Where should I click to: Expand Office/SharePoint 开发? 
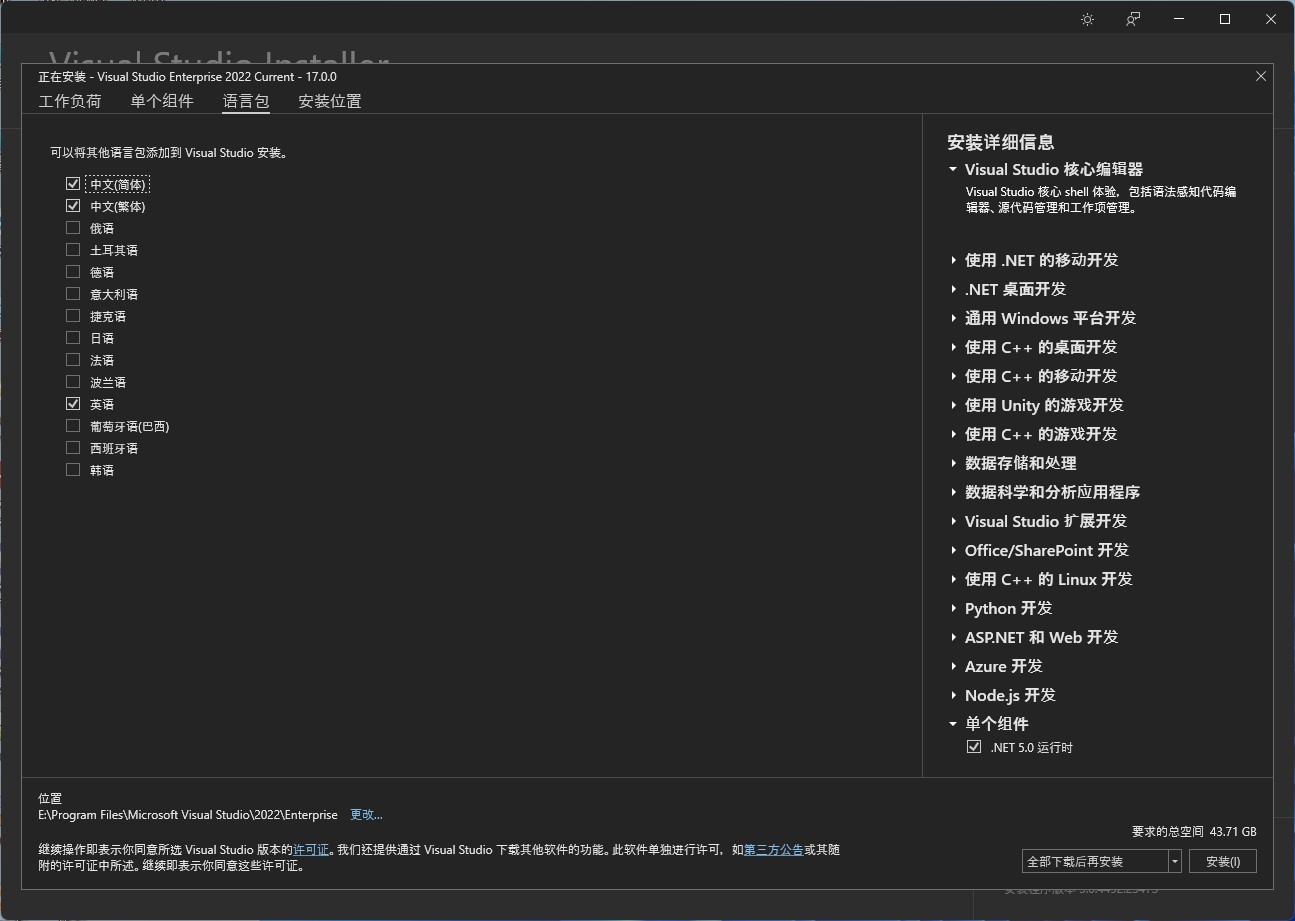953,550
